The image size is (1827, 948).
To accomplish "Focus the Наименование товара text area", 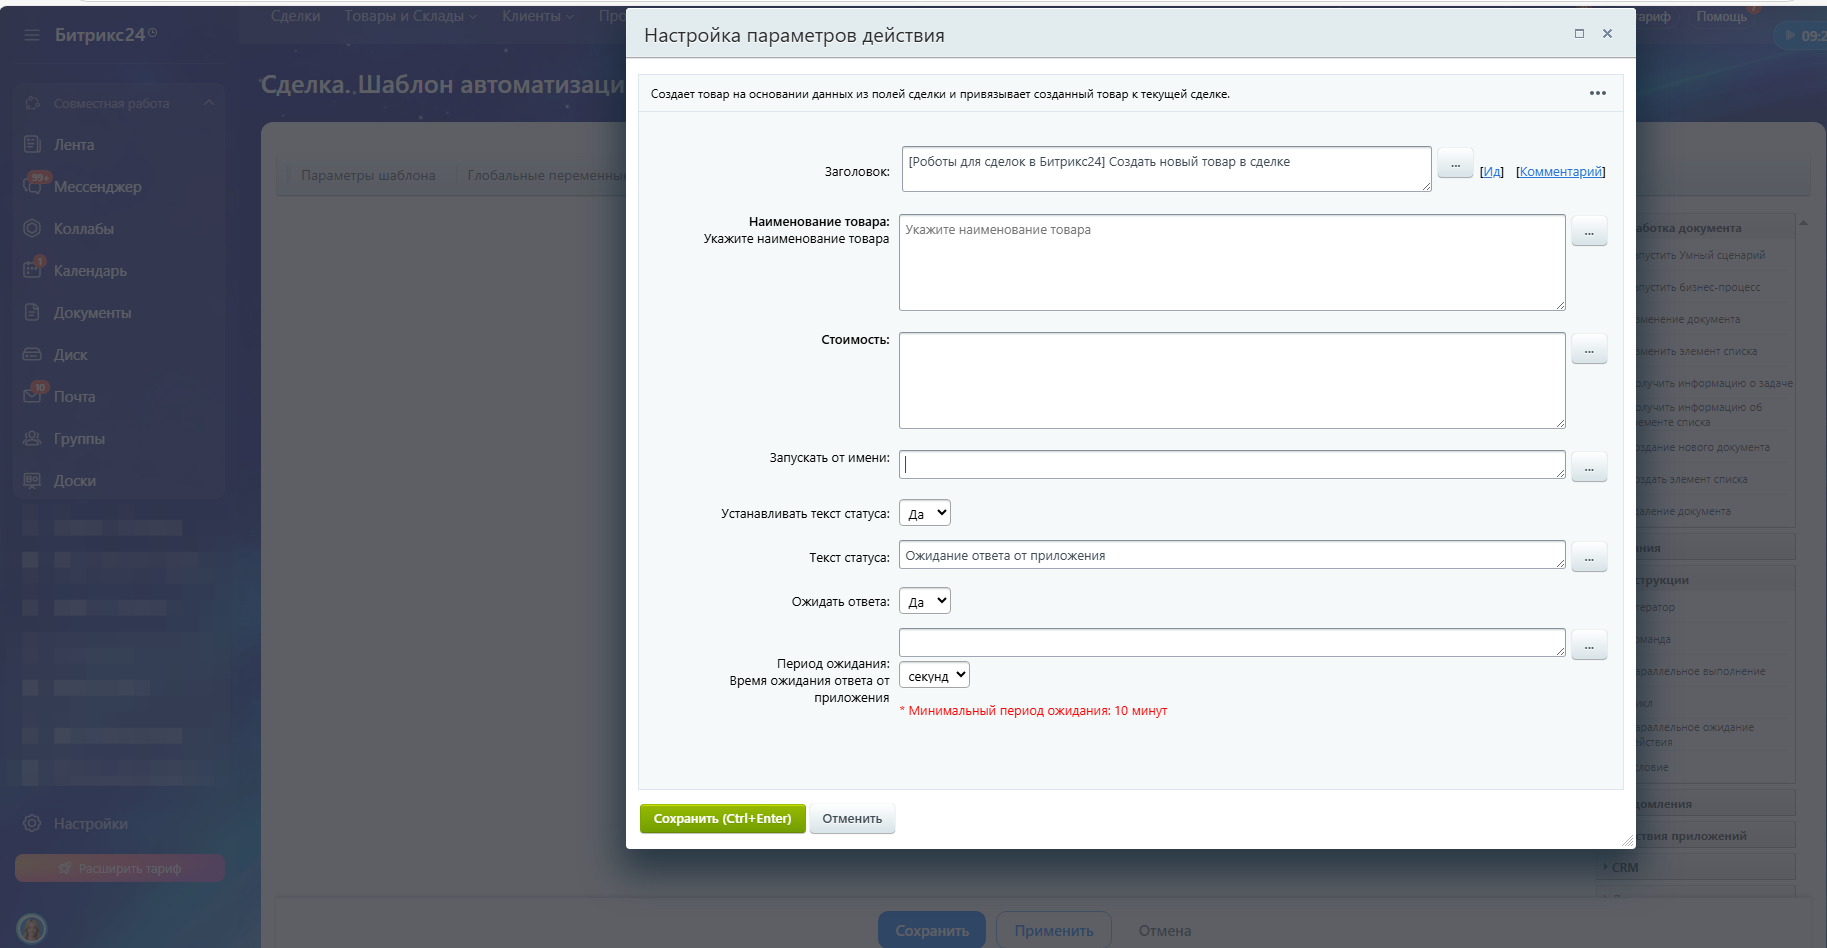I will coord(1232,262).
